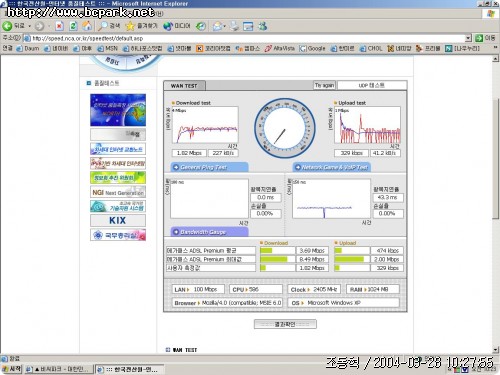Select the UDP test tab
500x375 pixels.
click(x=372, y=85)
